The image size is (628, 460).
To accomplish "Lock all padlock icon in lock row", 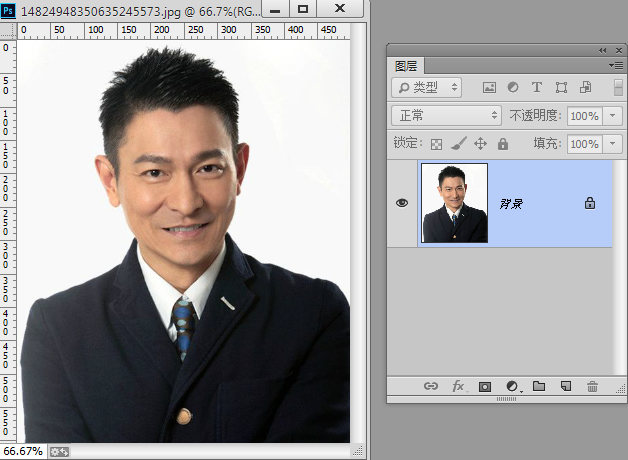I will pos(503,144).
